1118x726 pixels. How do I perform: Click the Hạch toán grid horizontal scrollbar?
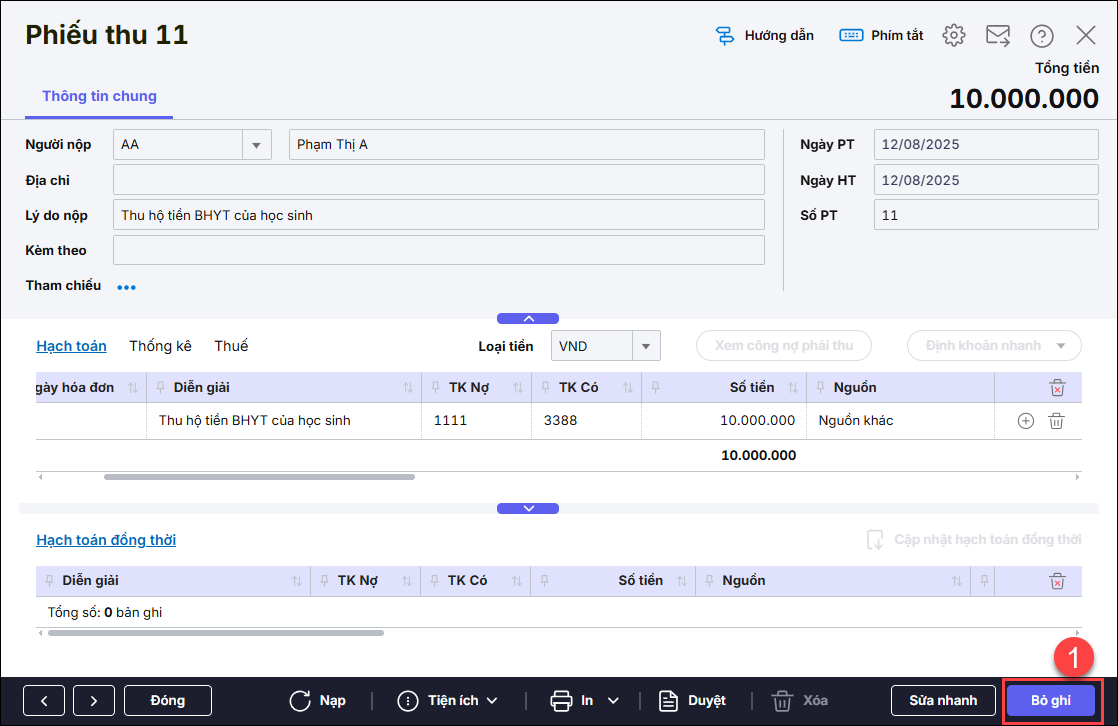(259, 477)
